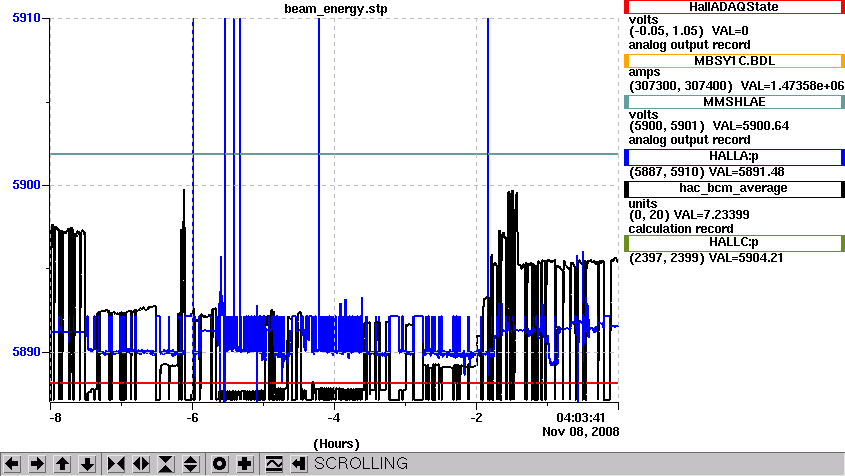Viewport: 845px width, 476px height.
Task: Select the MBSY1C.BDL legend label
Action: coord(734,61)
